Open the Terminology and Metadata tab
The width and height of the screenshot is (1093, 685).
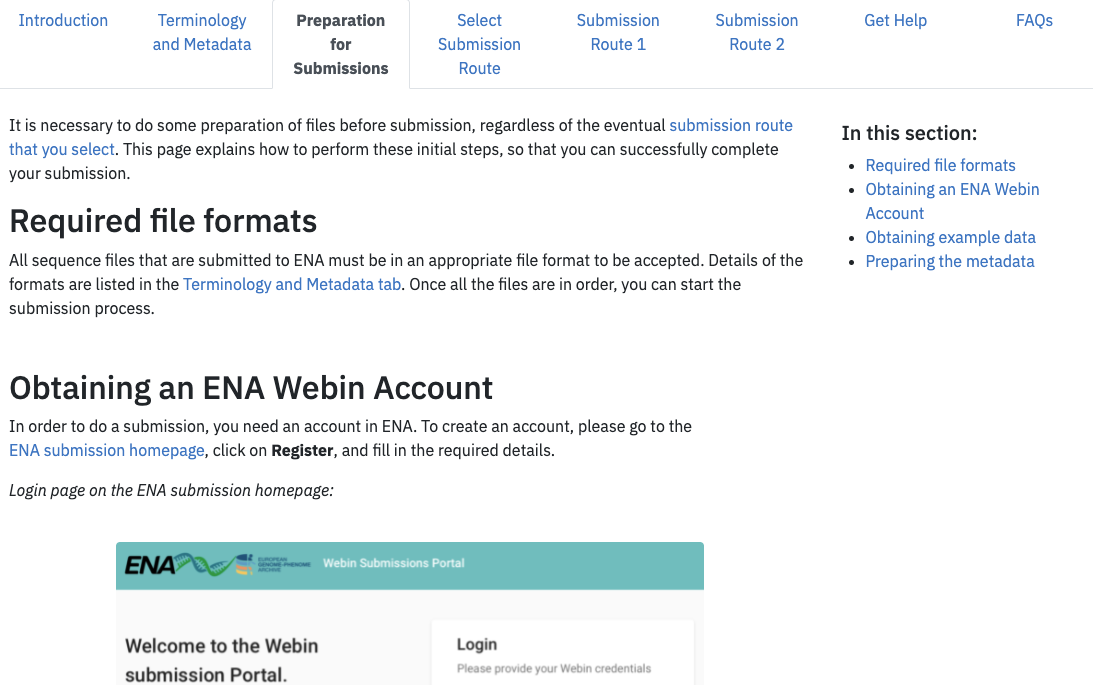click(x=201, y=32)
